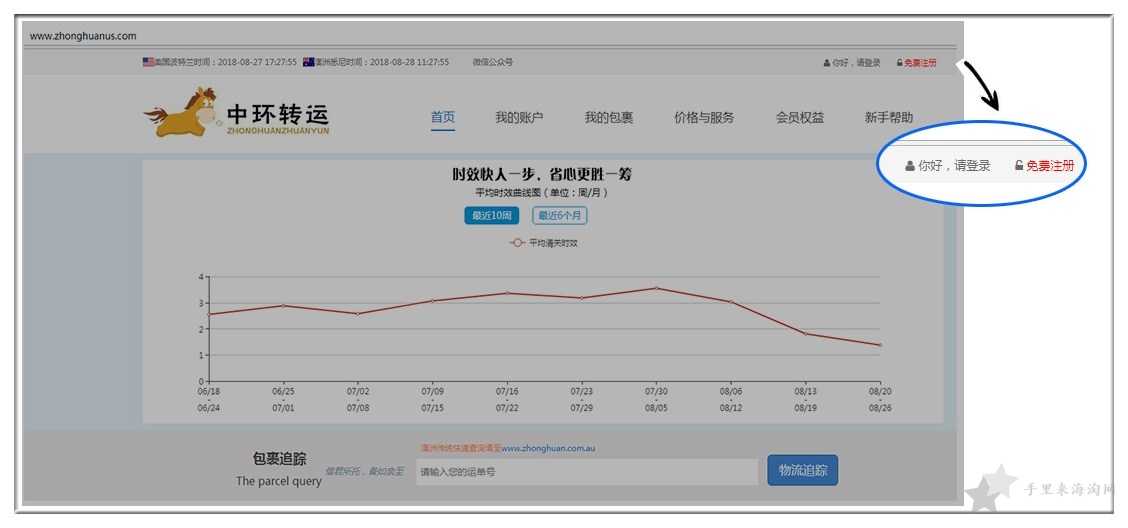This screenshot has height=528, width=1128.
Task: Click the lock icon beside 免费注册 in top bar
Action: pos(899,63)
